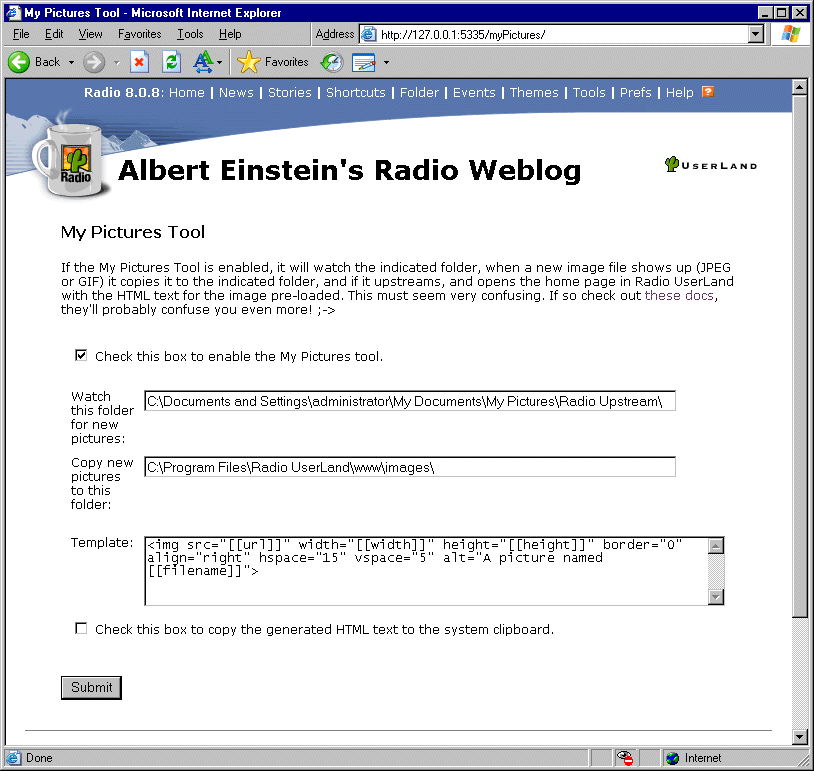
Task: Open the File menu
Action: 21,34
